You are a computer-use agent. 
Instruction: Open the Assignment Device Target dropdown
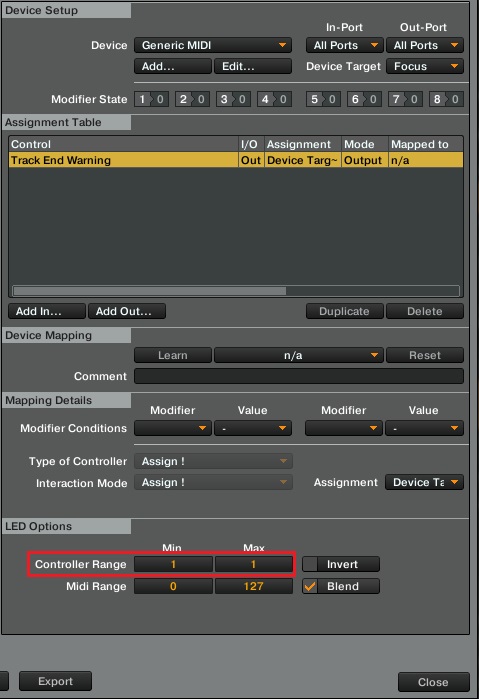pos(425,482)
